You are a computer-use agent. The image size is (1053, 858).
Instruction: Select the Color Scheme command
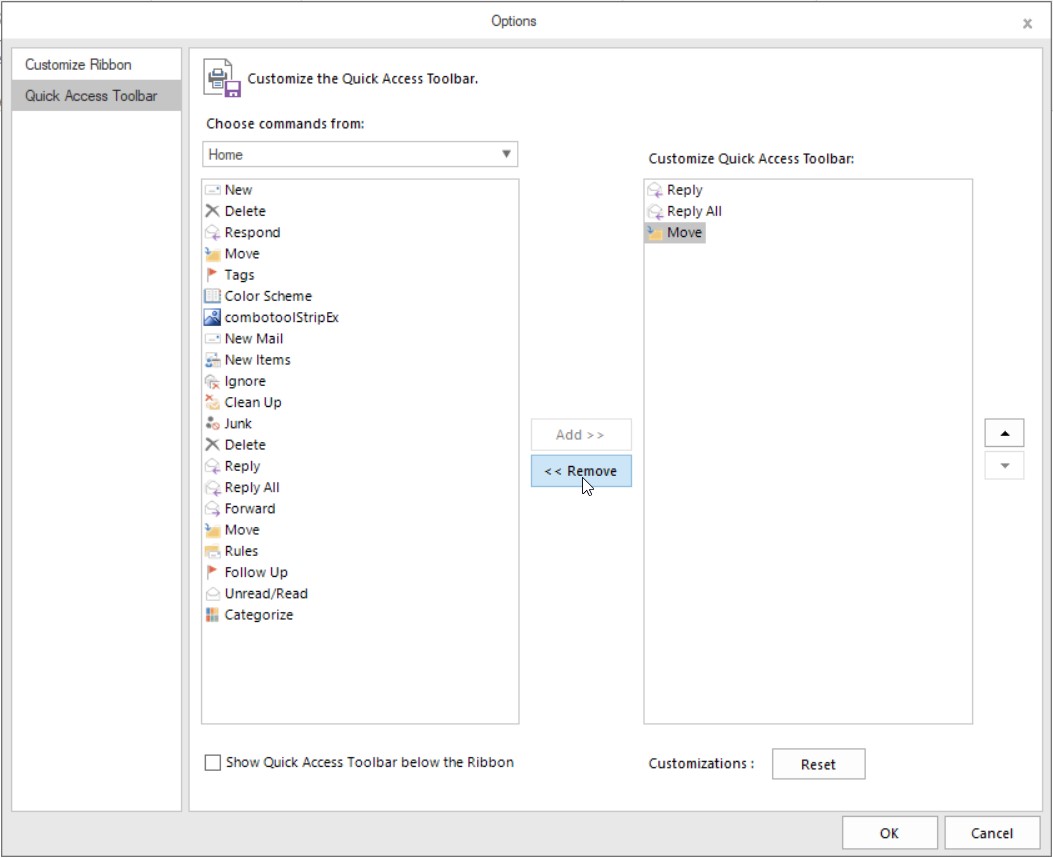coord(266,295)
